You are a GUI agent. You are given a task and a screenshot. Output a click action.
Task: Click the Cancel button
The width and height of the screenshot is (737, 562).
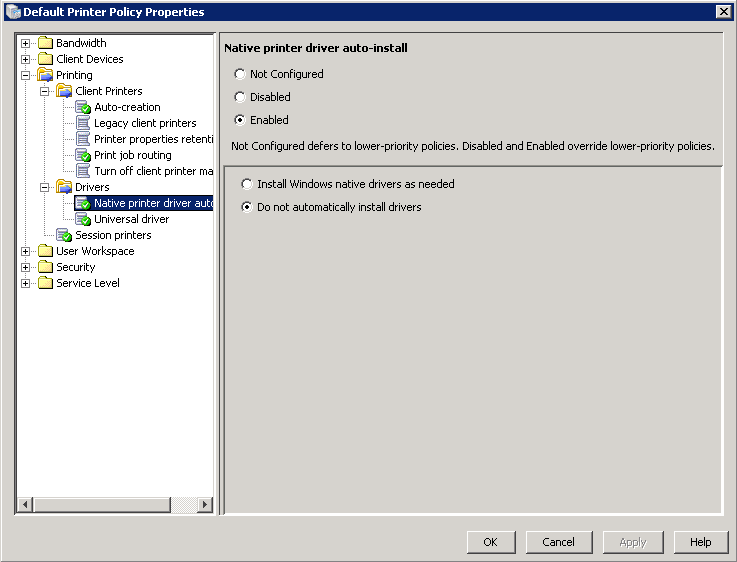558,542
